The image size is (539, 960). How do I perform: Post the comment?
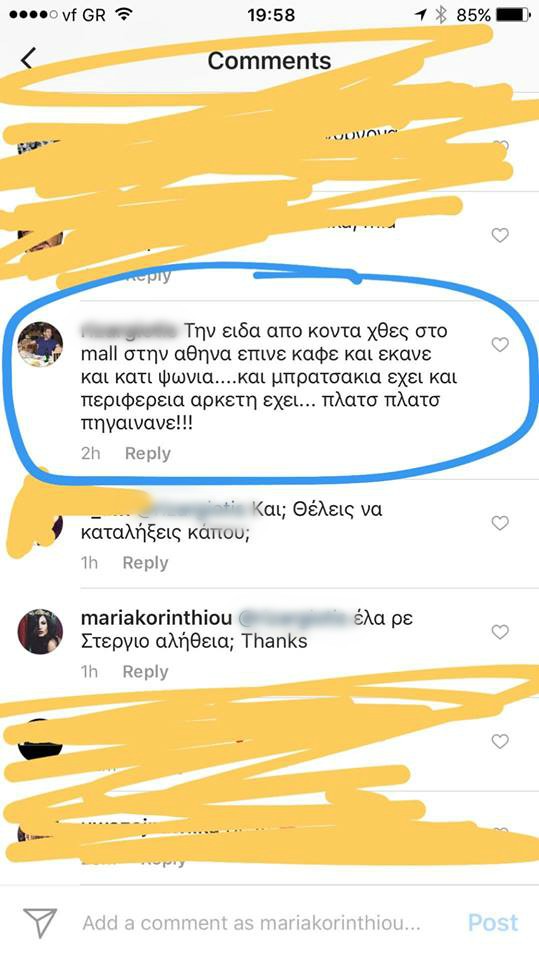(493, 923)
